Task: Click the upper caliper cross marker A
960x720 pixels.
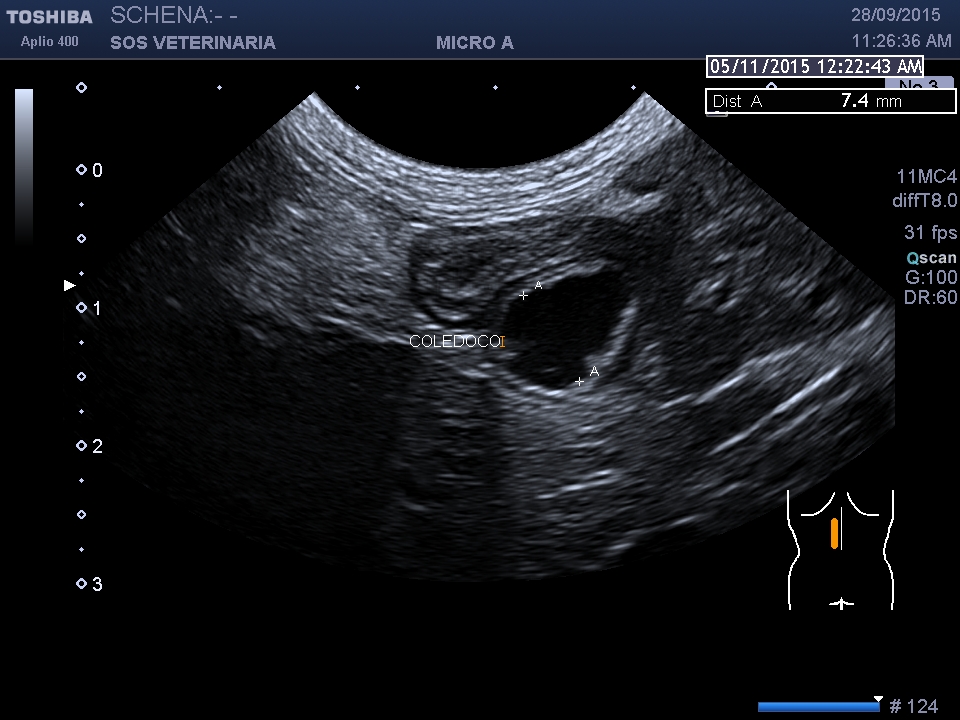Action: (x=523, y=295)
